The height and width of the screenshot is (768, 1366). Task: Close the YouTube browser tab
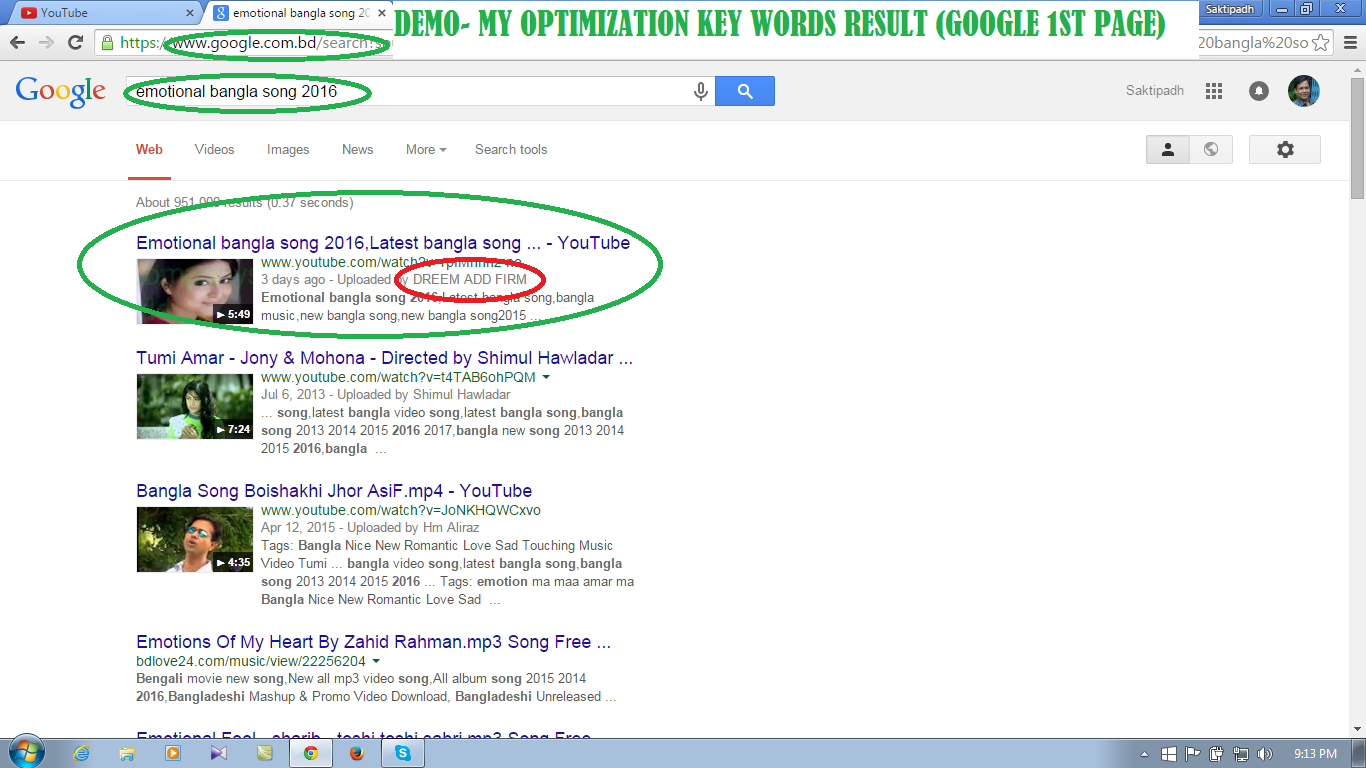coord(189,13)
